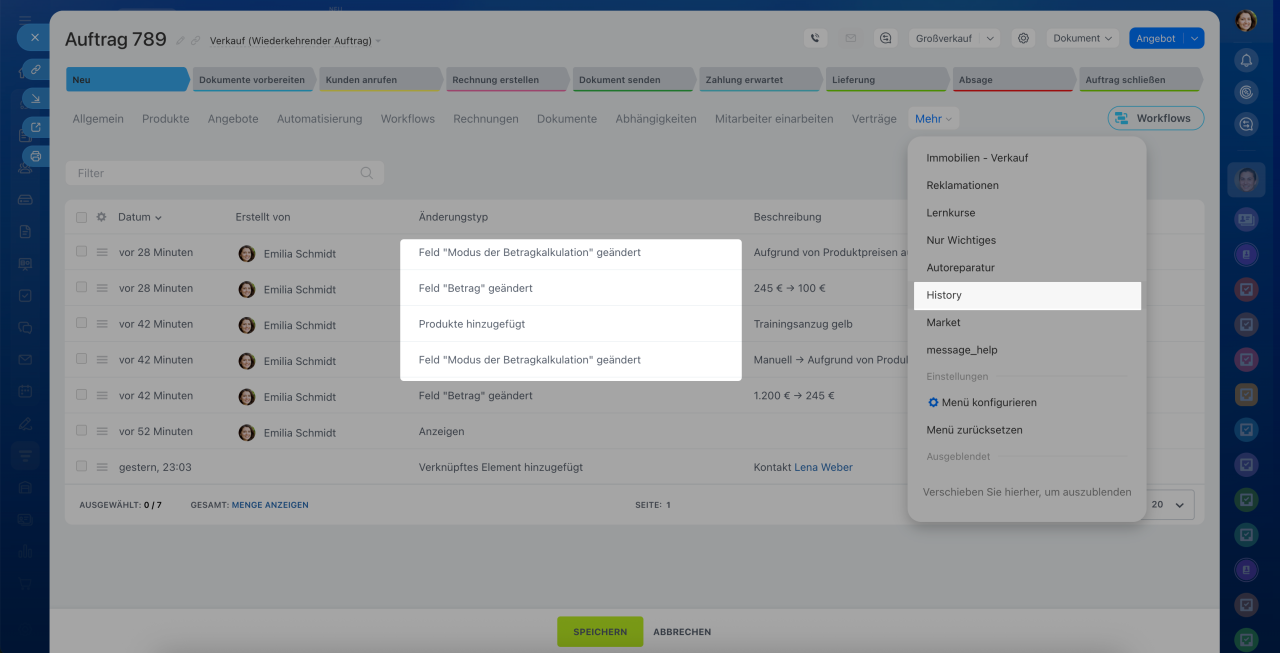The width and height of the screenshot is (1280, 653).
Task: Set stage to Dokumente vorbereiten
Action: coord(252,80)
